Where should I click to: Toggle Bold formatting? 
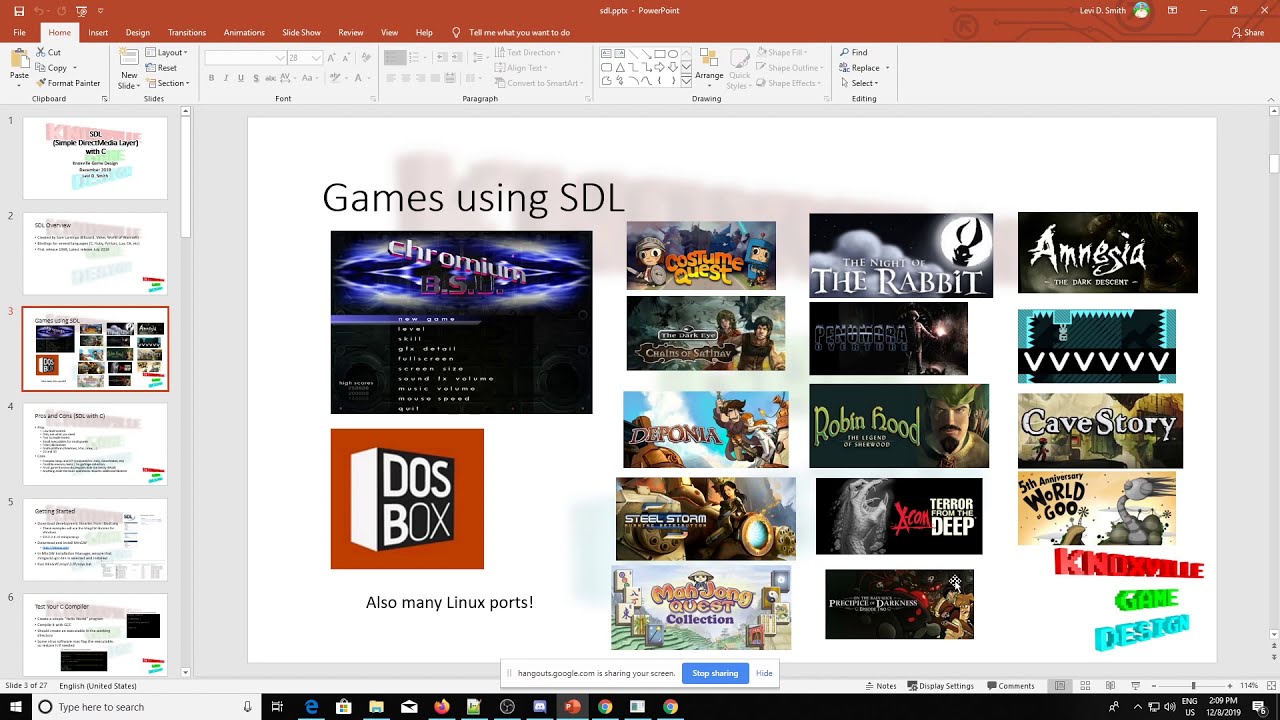(211, 78)
